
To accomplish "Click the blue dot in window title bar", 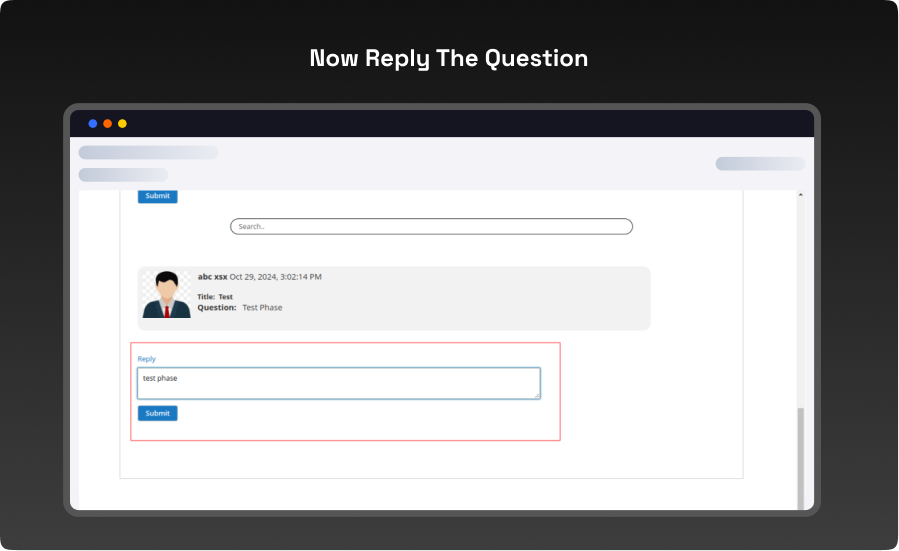I will (x=93, y=124).
